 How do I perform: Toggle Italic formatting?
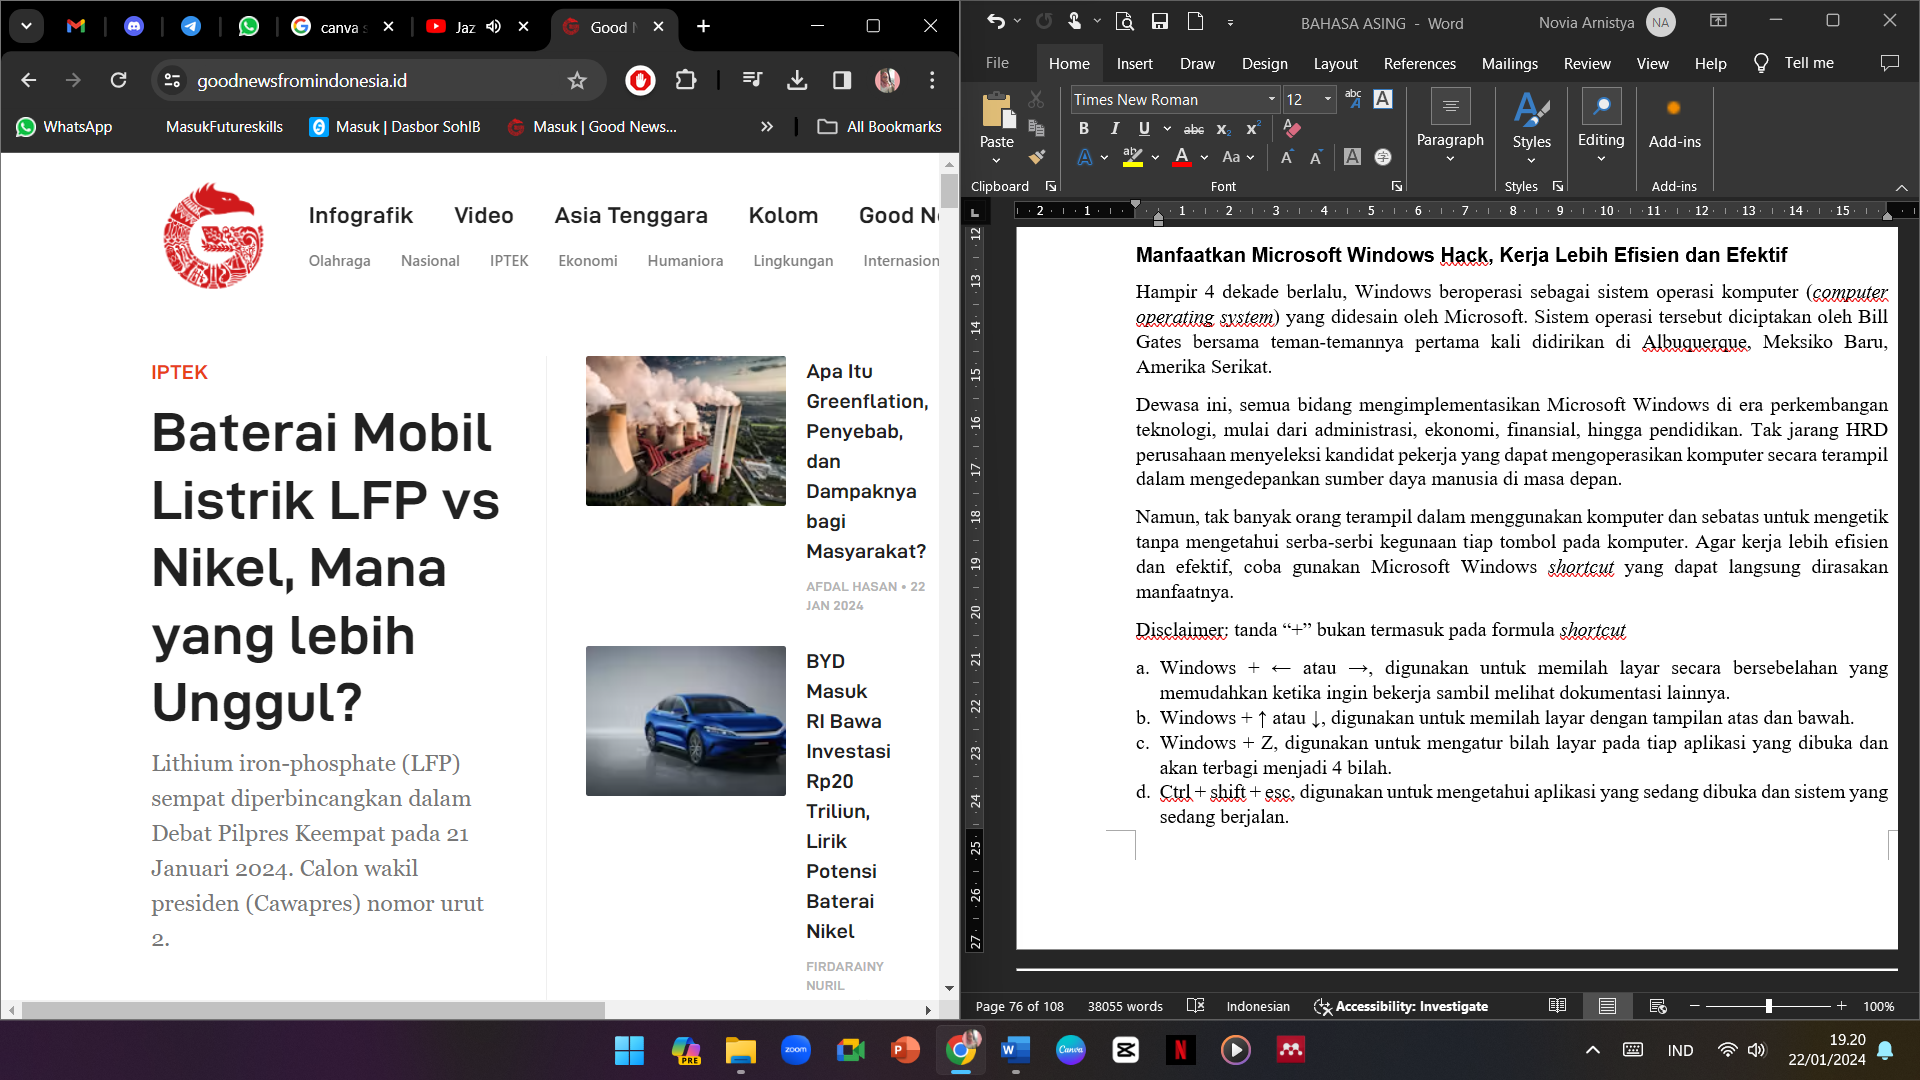[1114, 128]
